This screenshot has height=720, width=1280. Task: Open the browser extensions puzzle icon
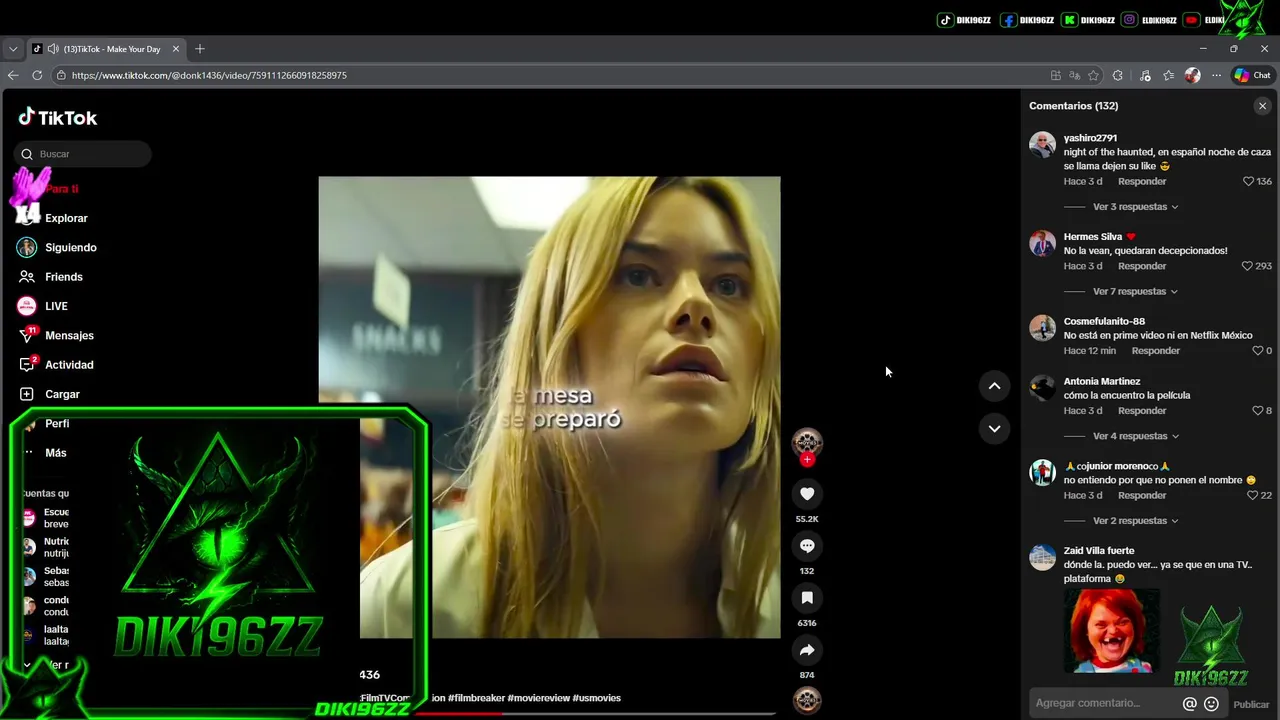tap(1118, 75)
